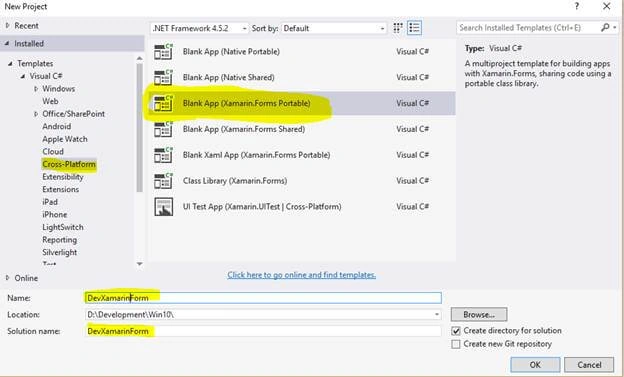Select the LightSwitch category
Viewport: 624px width, 377px height.
pos(63,227)
